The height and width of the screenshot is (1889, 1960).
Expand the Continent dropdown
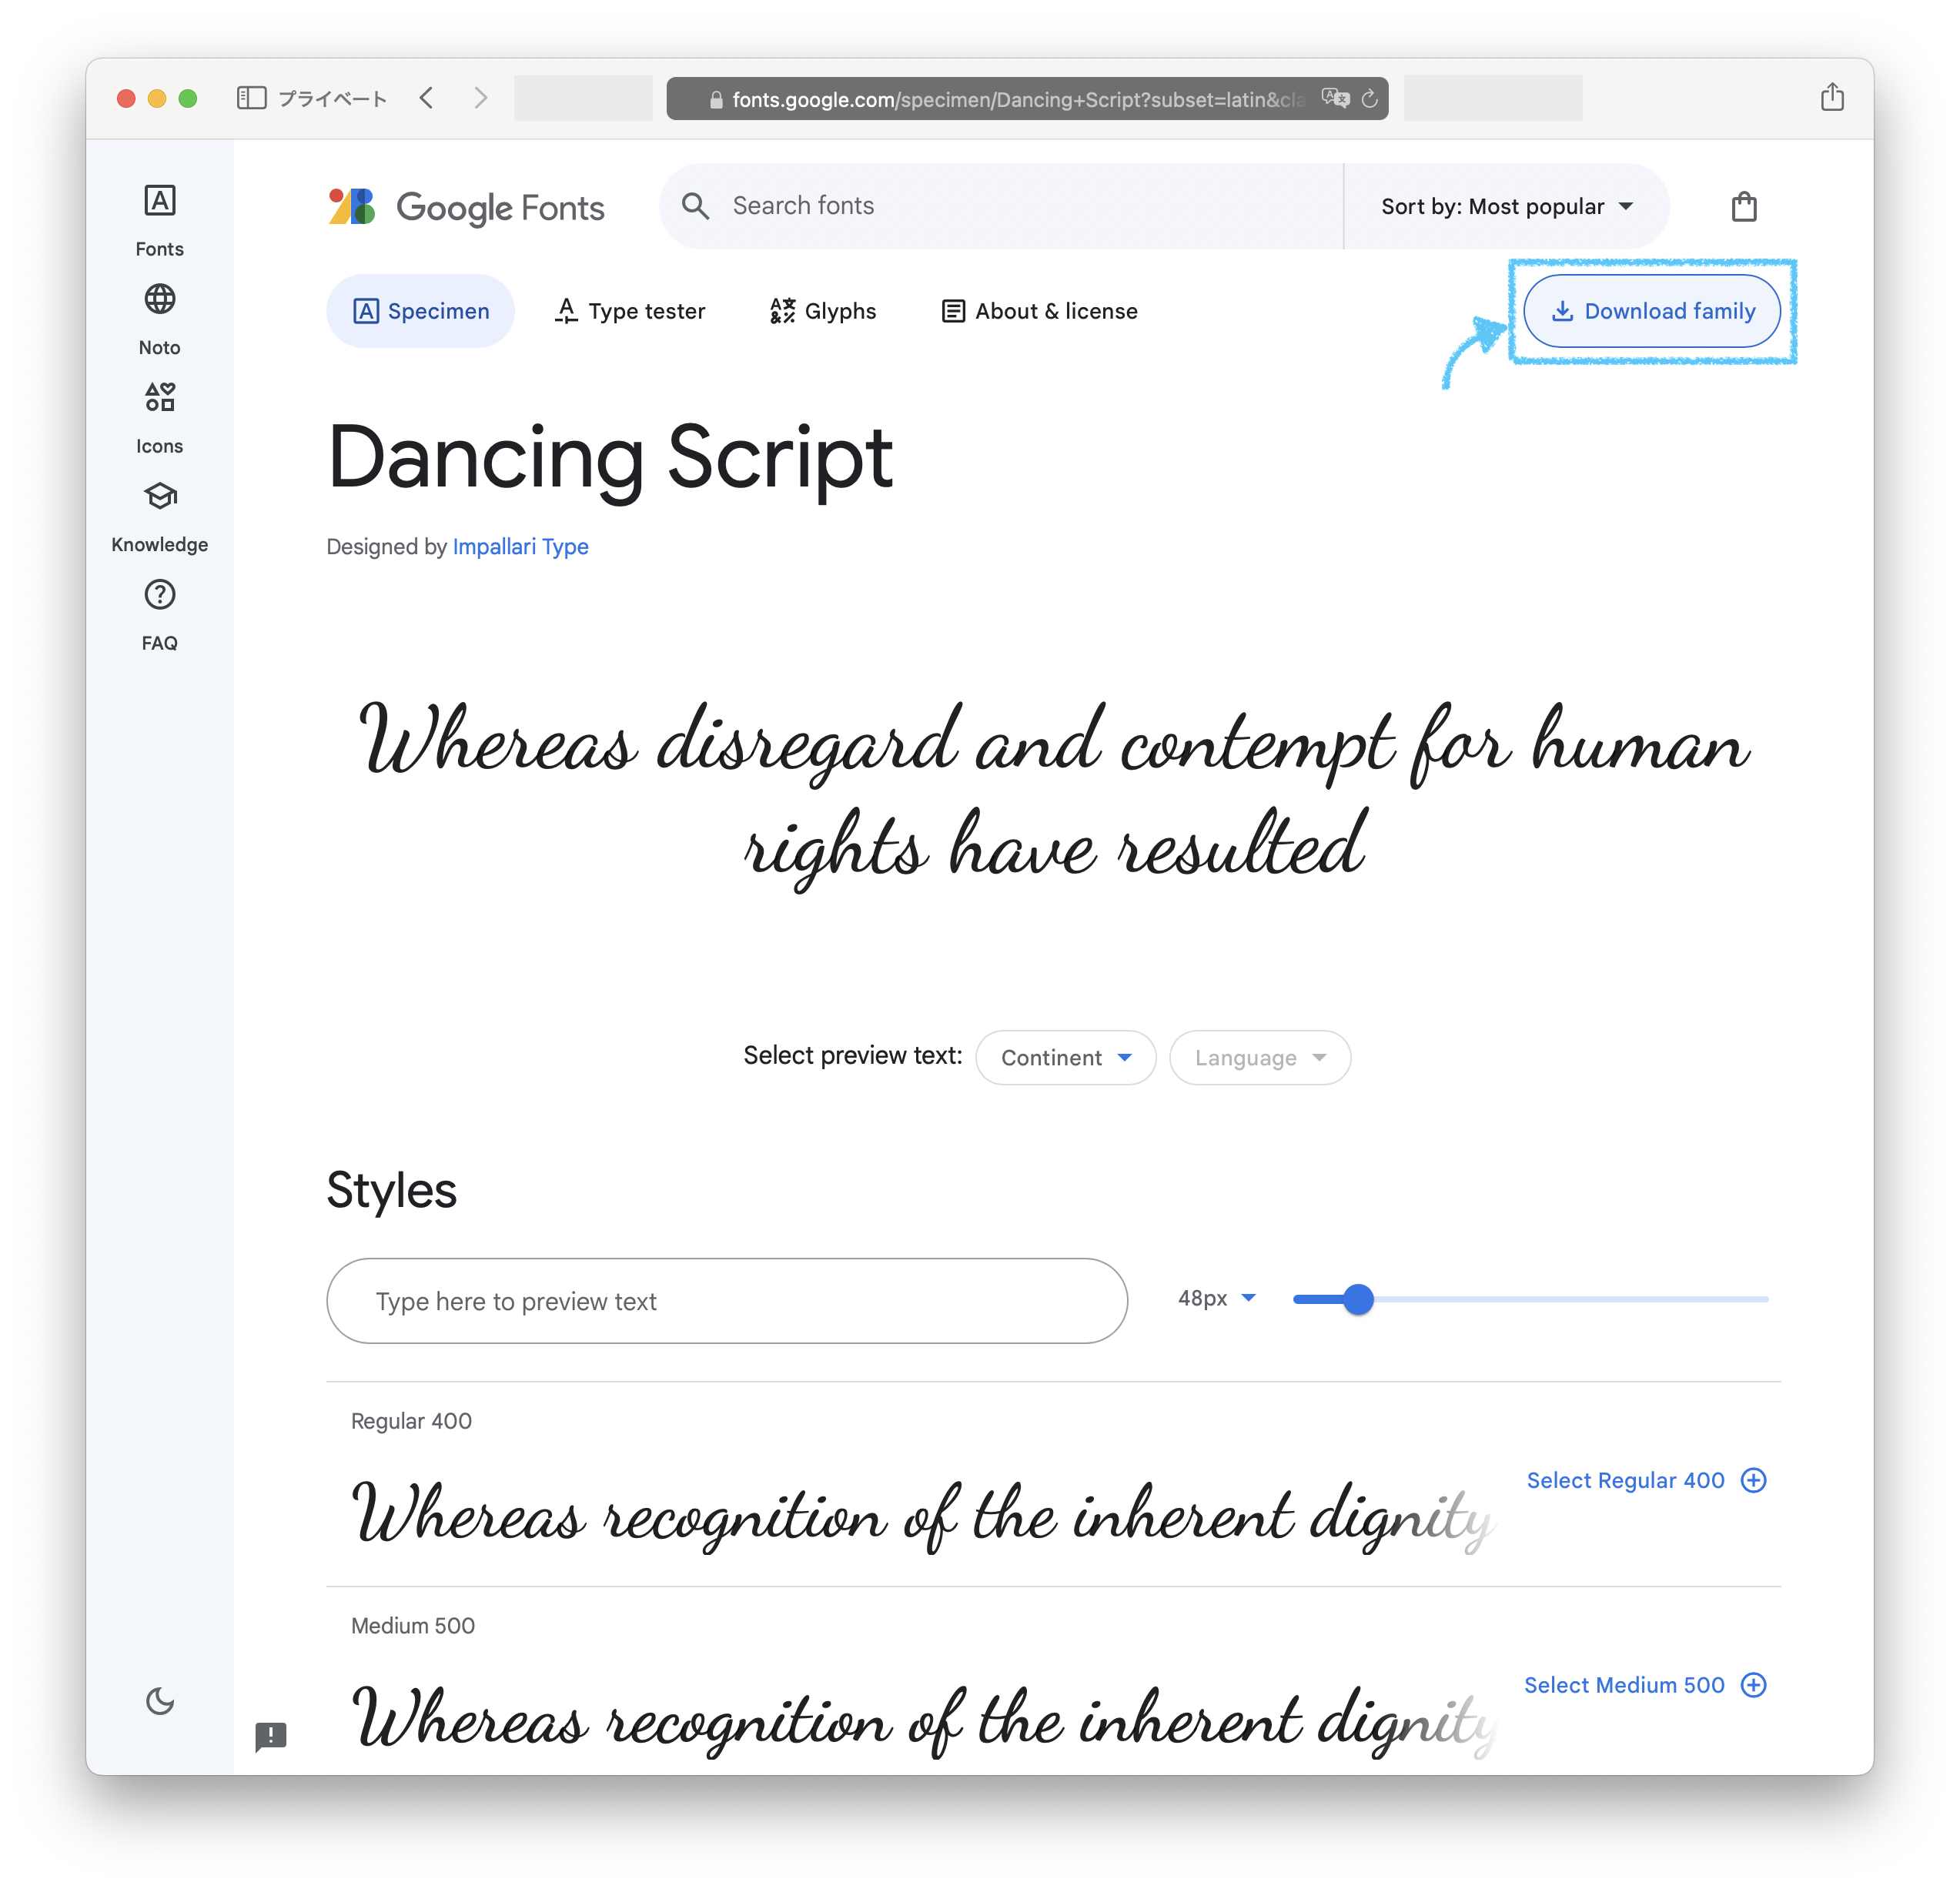point(1065,1058)
